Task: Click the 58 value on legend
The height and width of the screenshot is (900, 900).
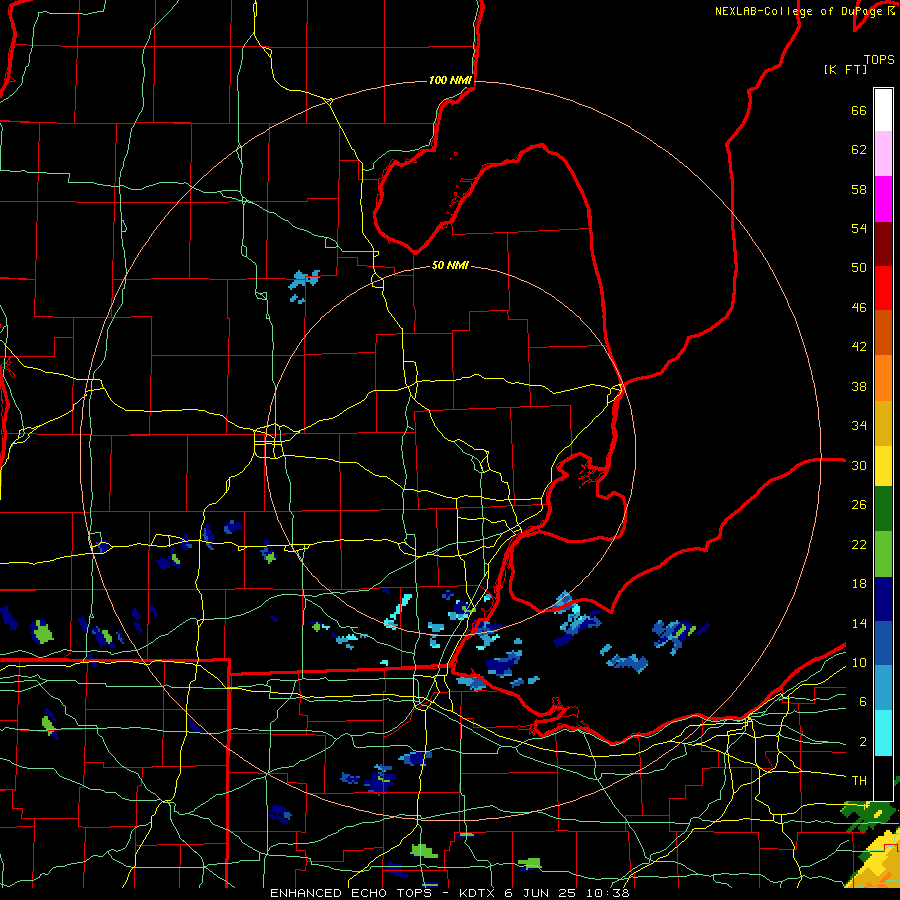Action: [859, 189]
